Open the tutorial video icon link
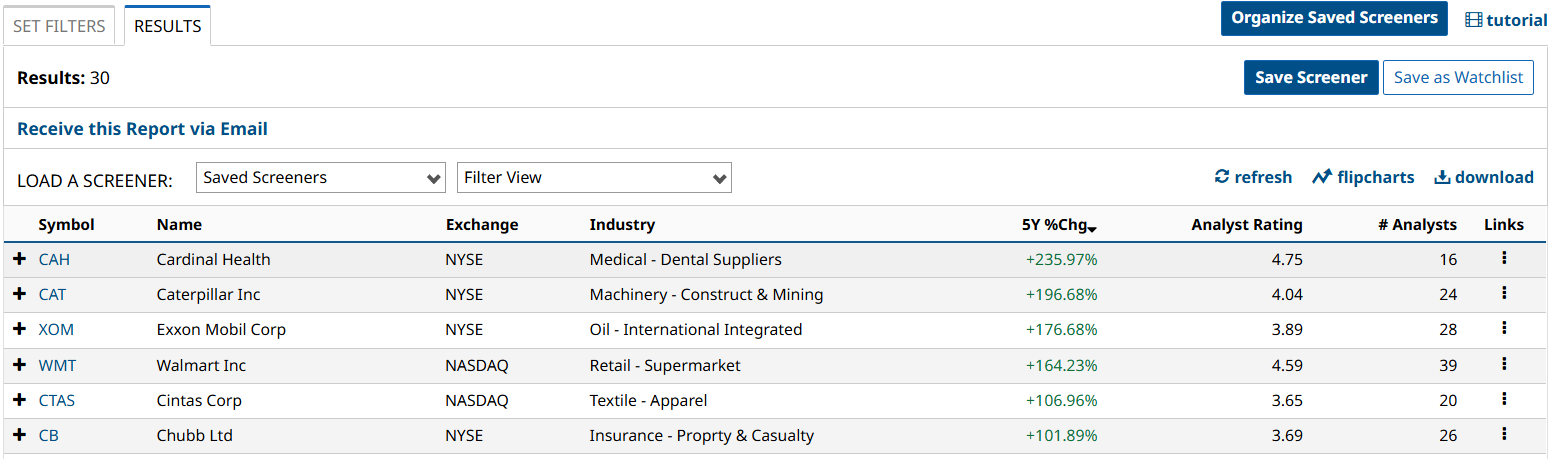1554x459 pixels. point(1474,20)
